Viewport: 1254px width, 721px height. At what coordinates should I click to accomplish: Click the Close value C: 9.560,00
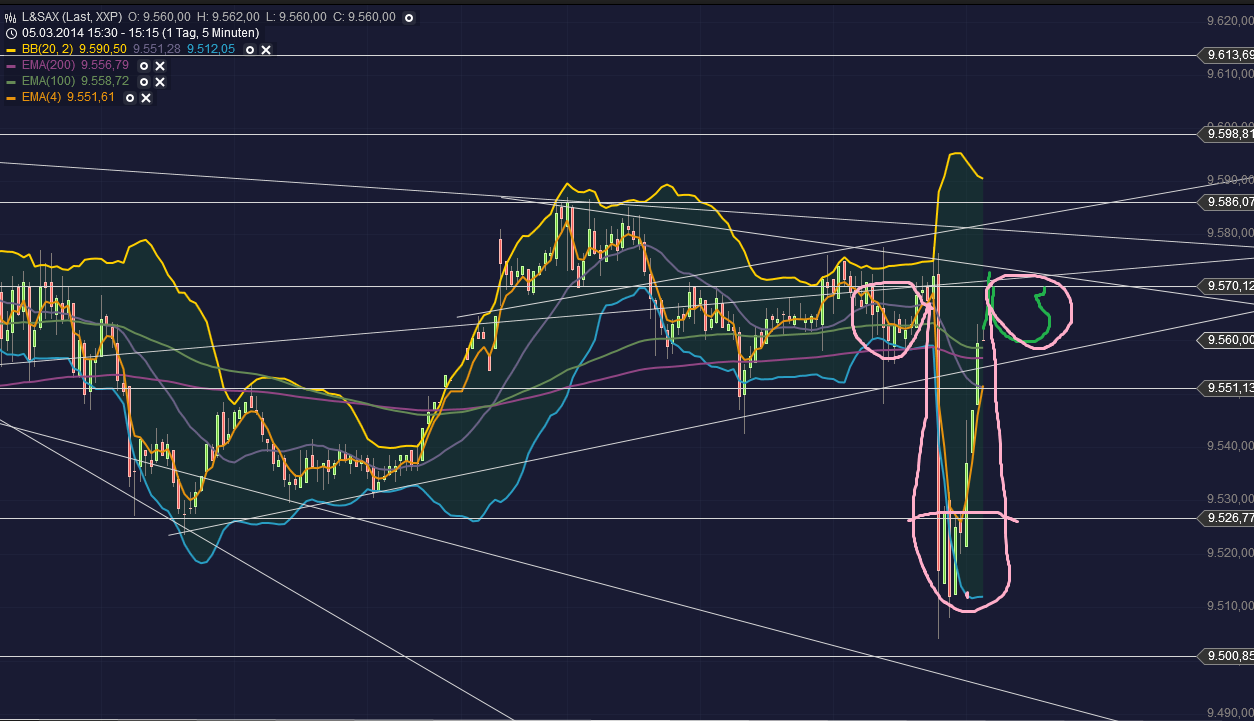[362, 18]
